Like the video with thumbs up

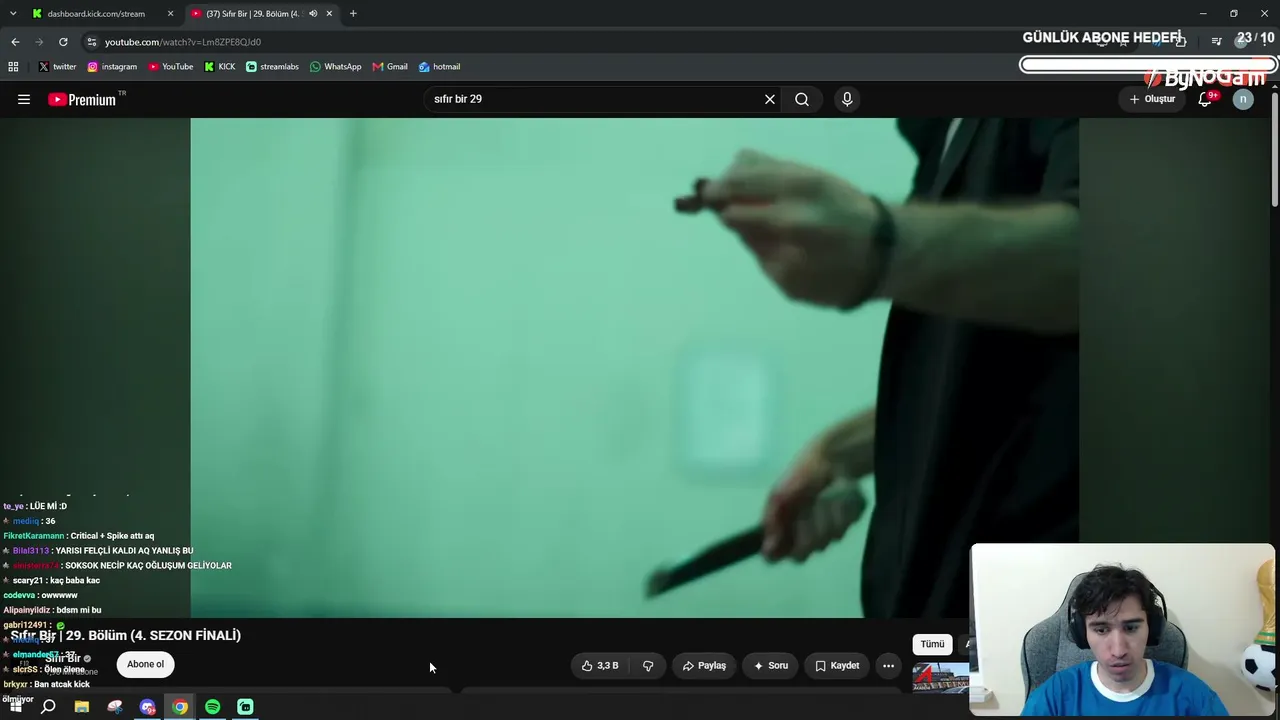600,665
